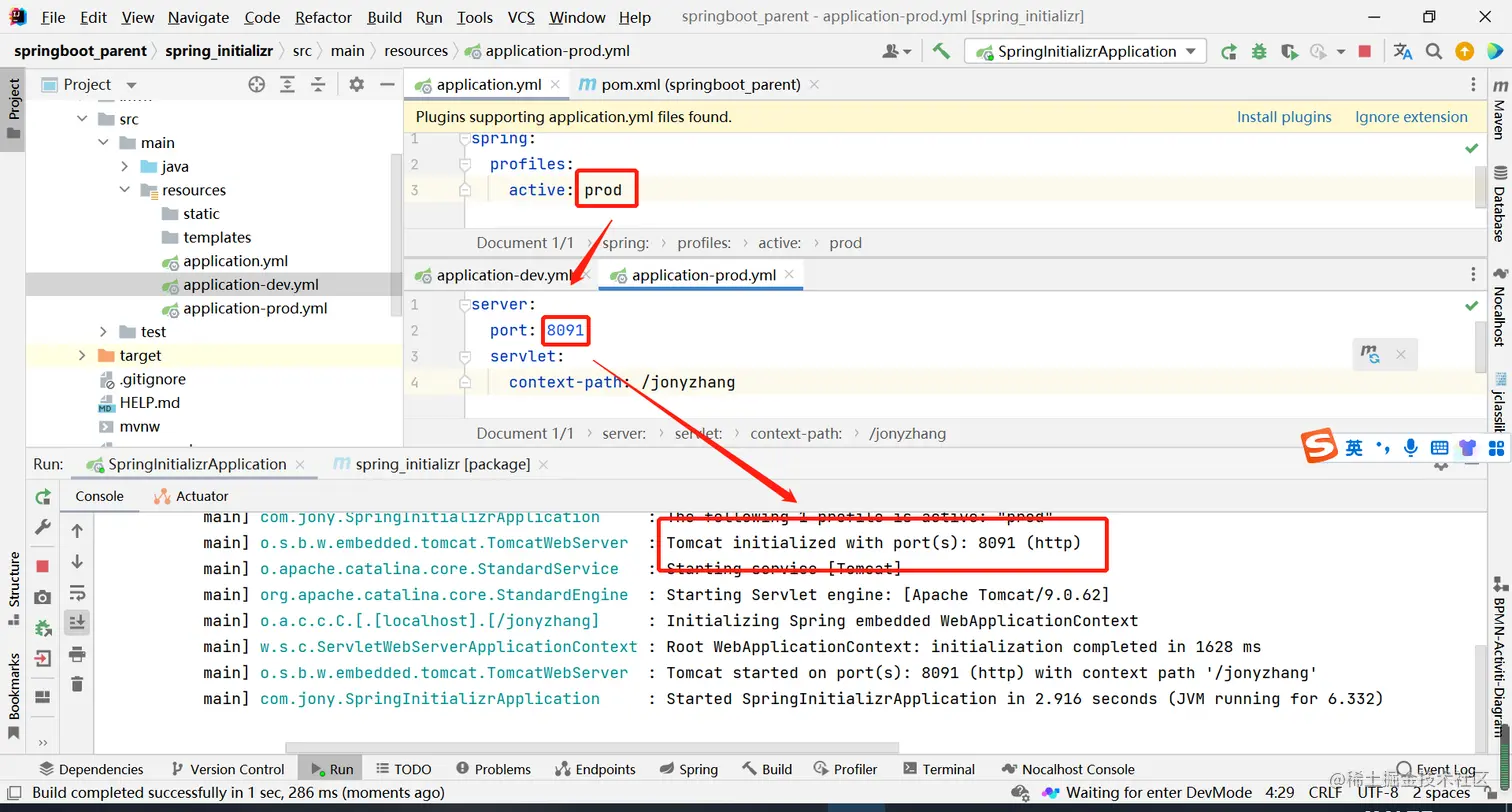
Task: Toggle the Database tool window stripe
Action: 1500,204
